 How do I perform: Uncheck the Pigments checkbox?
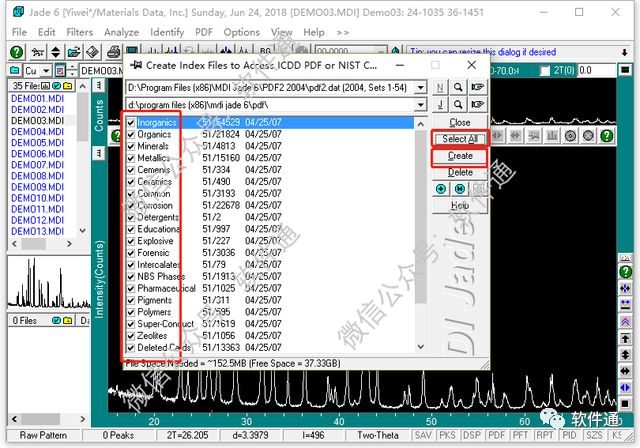coord(131,300)
